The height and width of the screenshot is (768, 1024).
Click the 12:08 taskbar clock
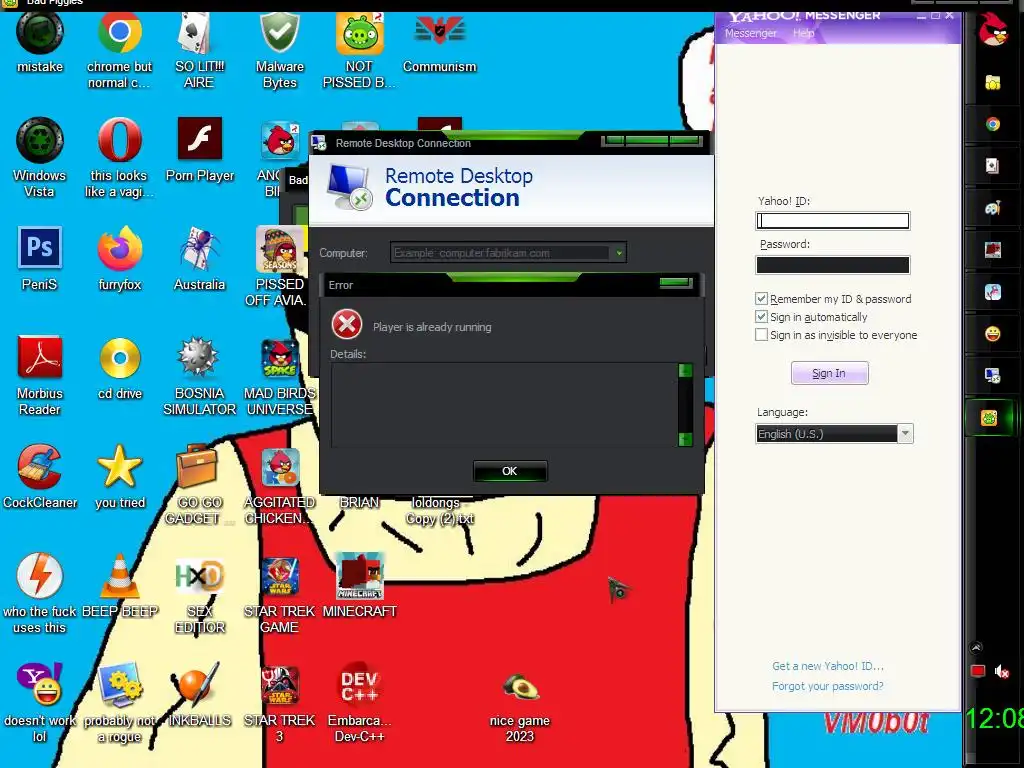(x=994, y=718)
